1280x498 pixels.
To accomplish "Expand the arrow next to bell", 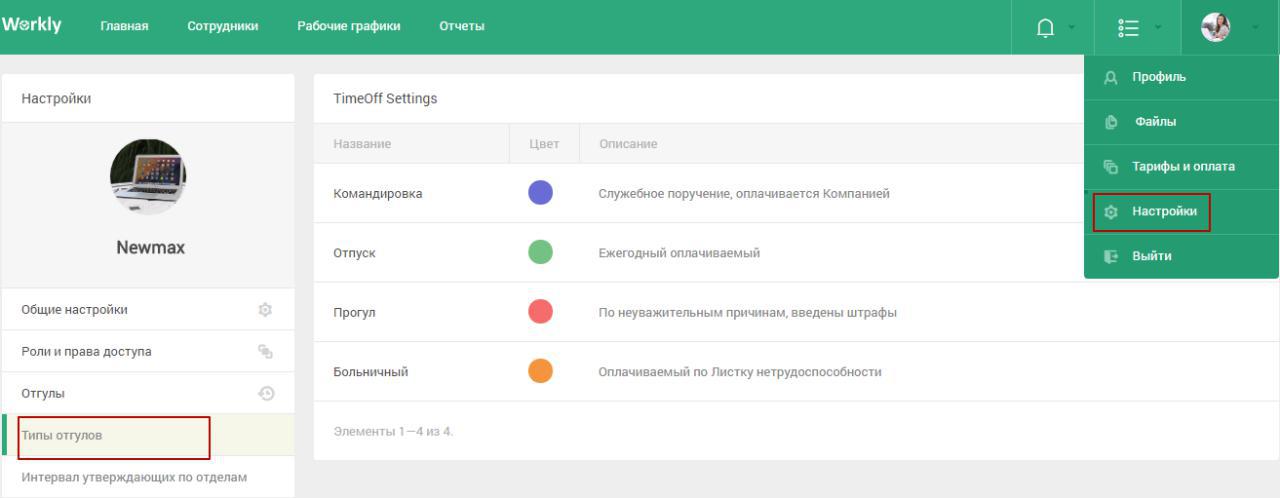I will click(x=1073, y=27).
